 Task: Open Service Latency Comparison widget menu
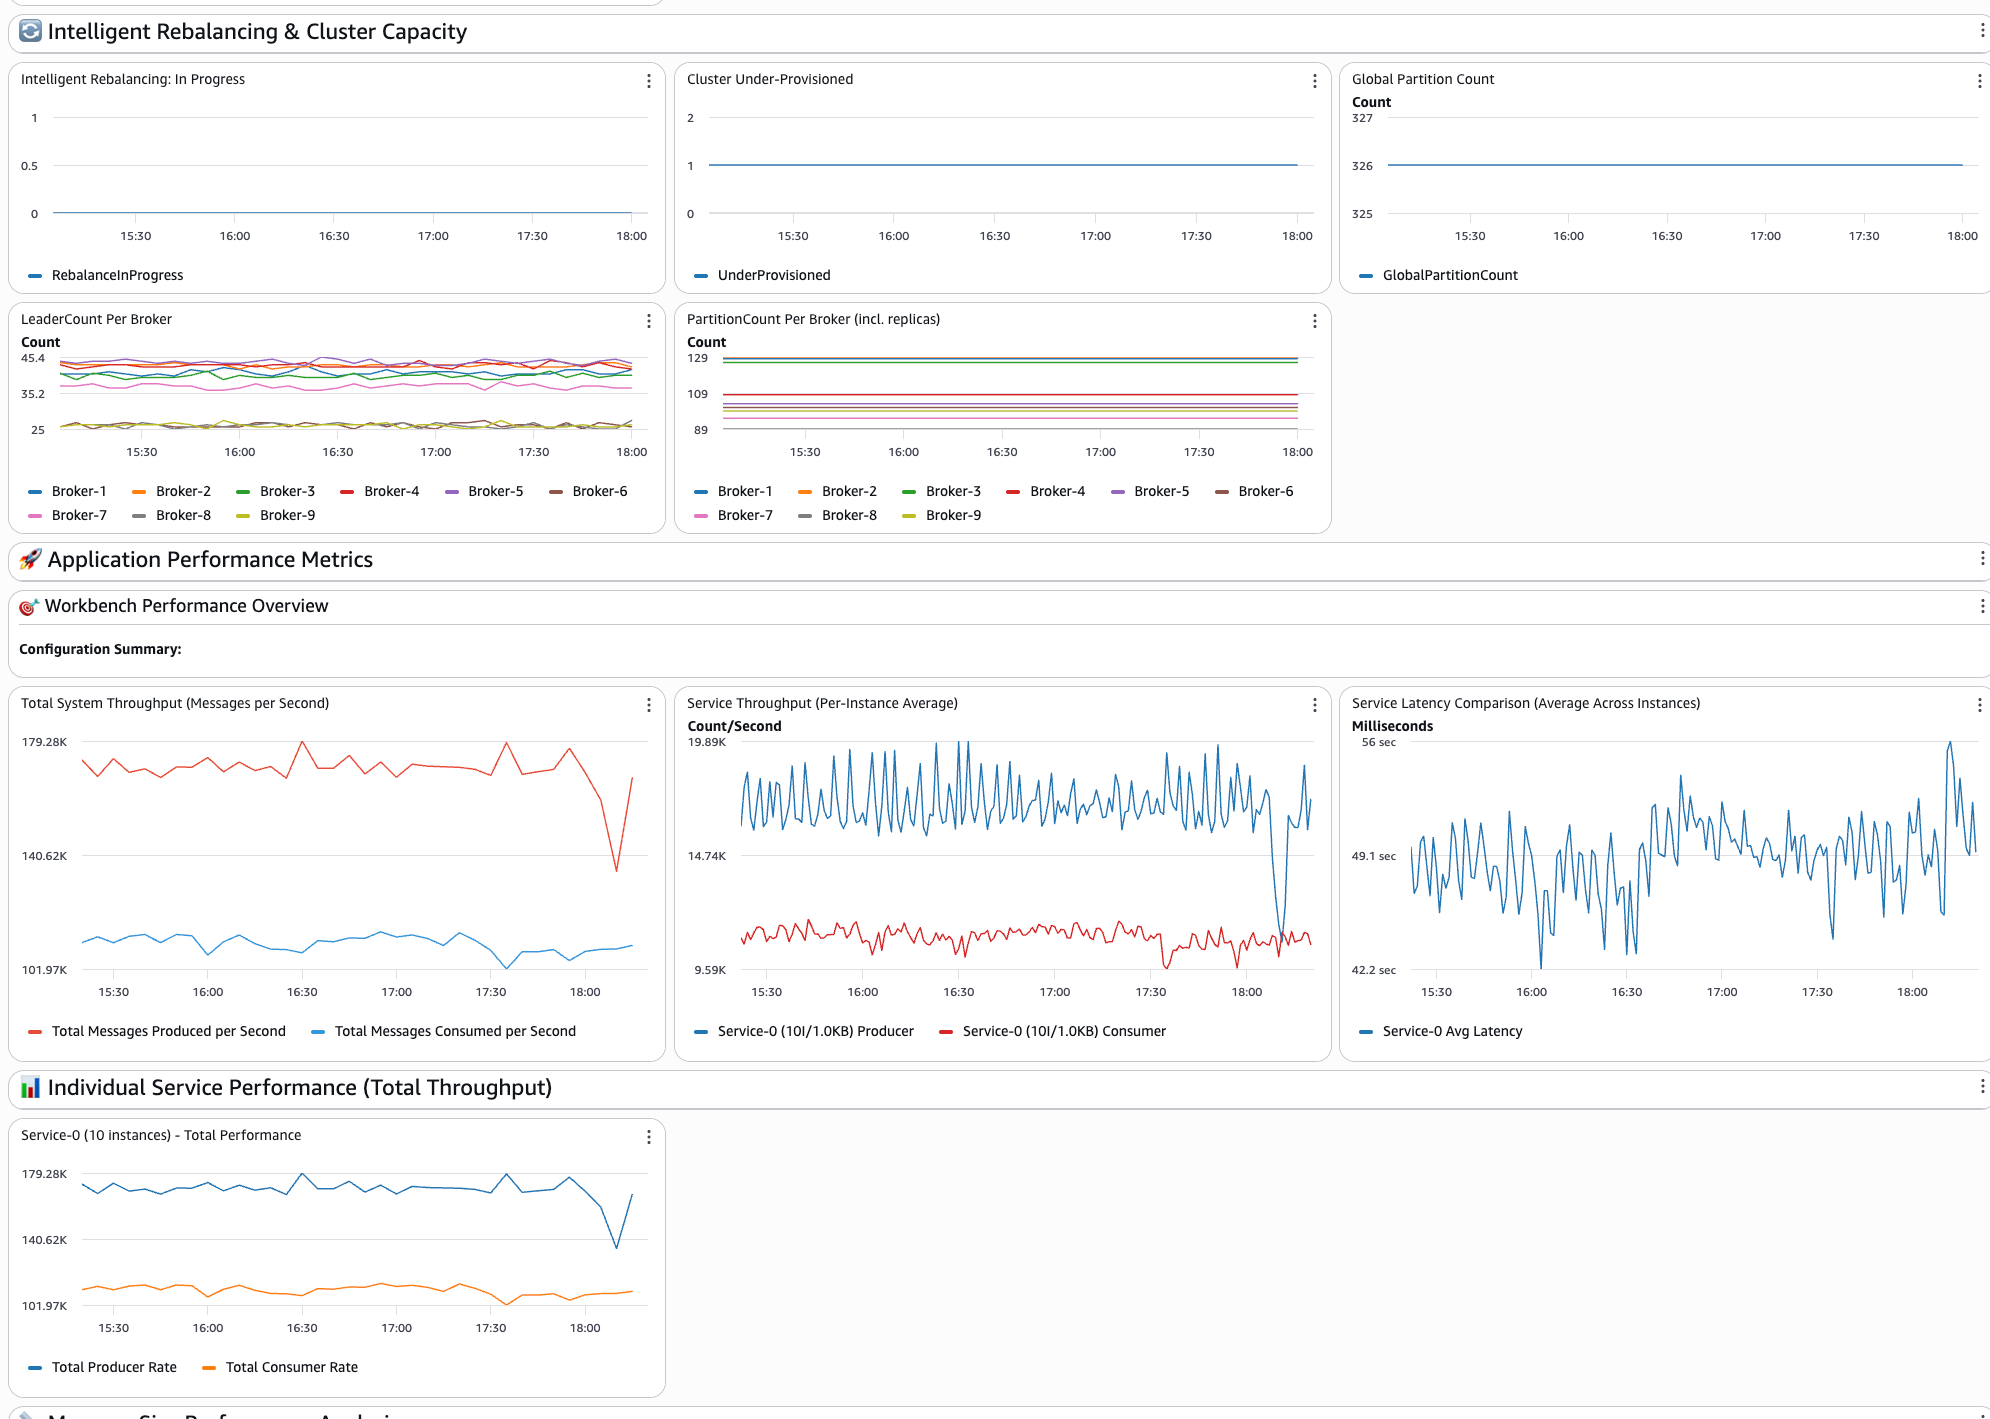[x=1979, y=705]
